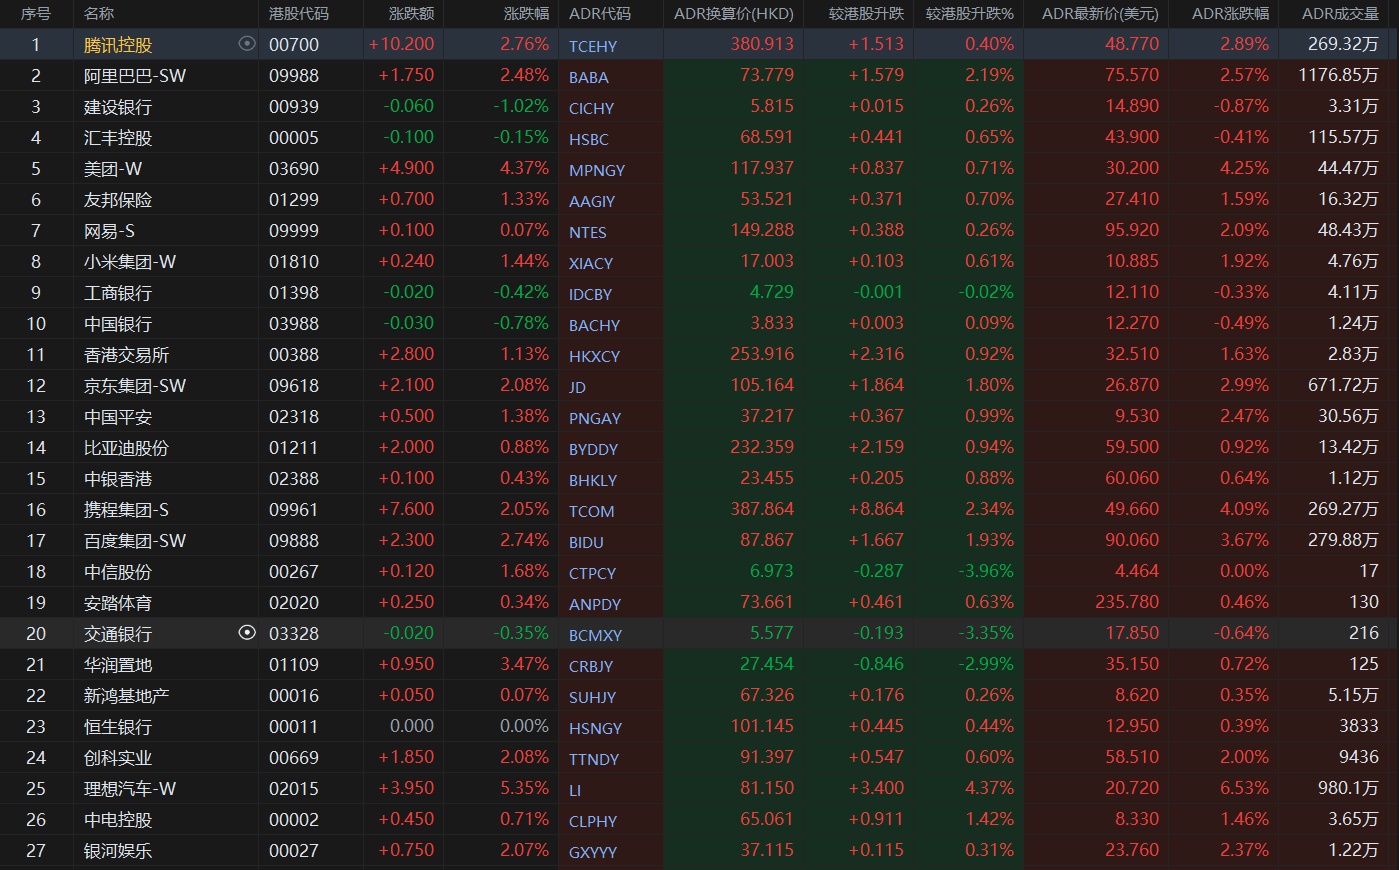
Task: Click the -3.96% premium value for 中信股份
Action: click(x=984, y=571)
